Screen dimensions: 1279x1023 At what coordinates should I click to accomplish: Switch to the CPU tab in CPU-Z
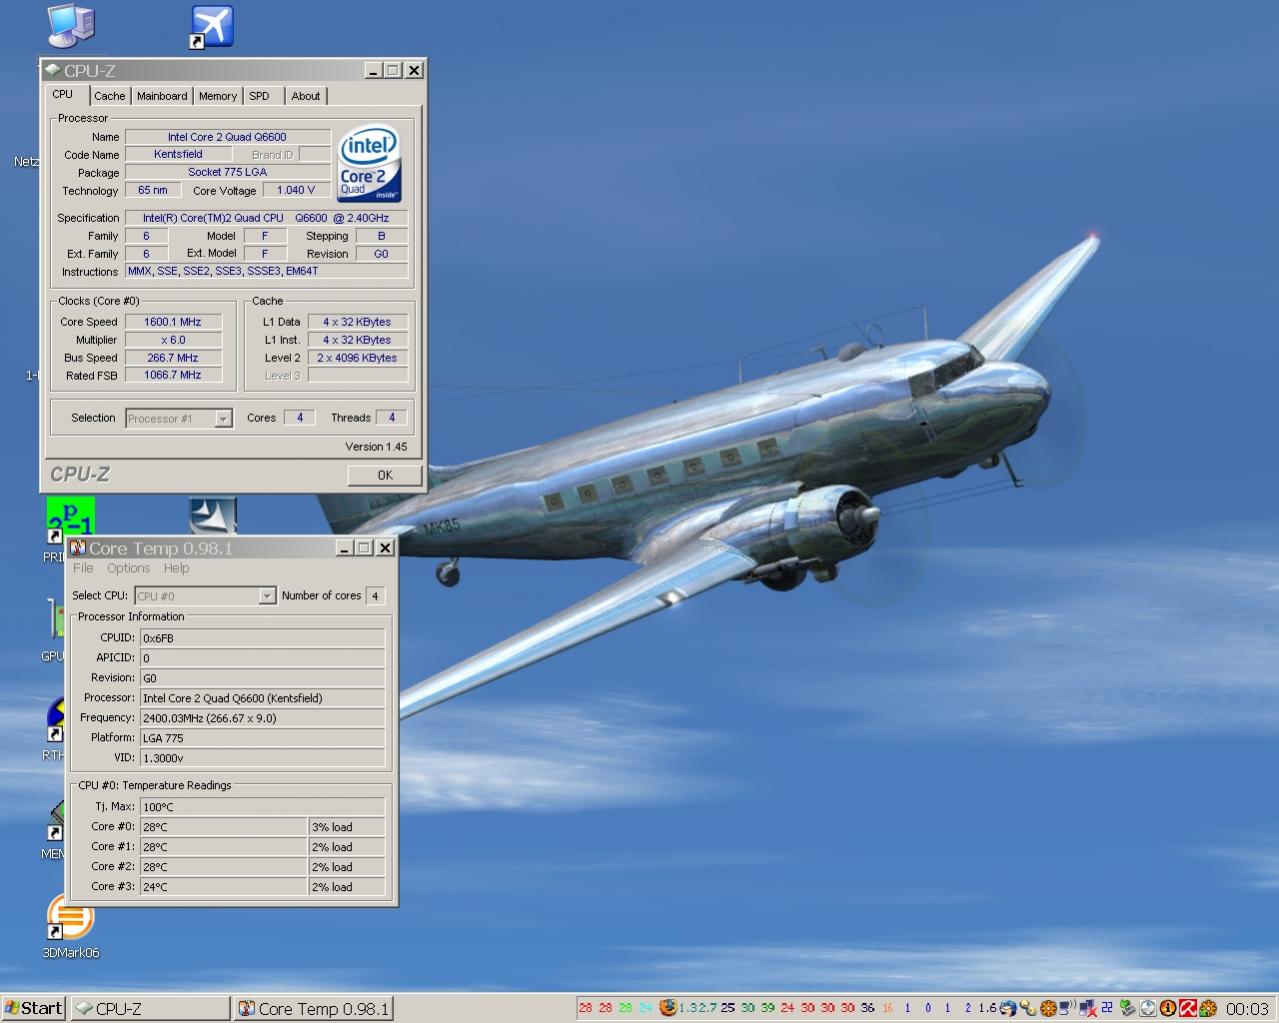point(63,95)
